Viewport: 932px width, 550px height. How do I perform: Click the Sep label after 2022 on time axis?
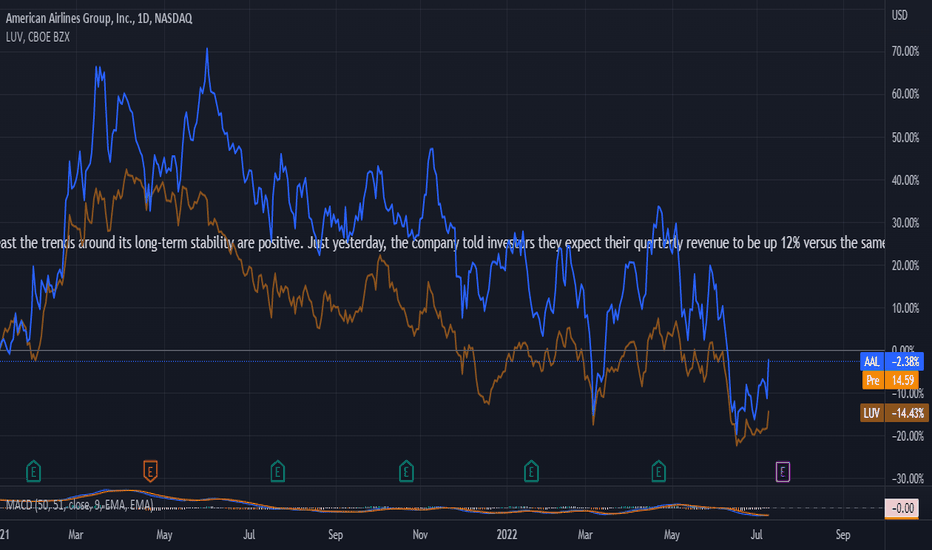(x=843, y=535)
